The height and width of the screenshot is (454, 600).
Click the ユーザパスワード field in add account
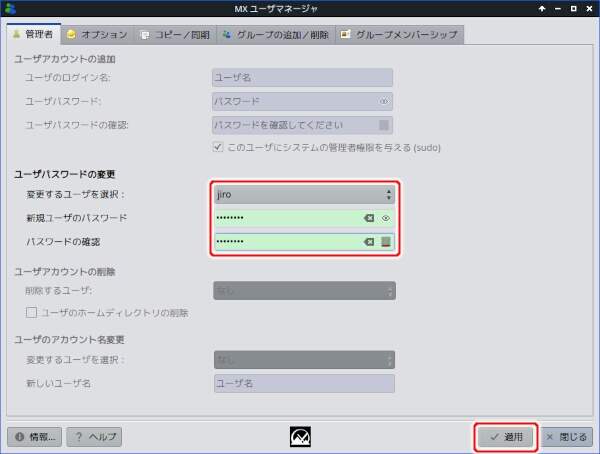(302, 101)
